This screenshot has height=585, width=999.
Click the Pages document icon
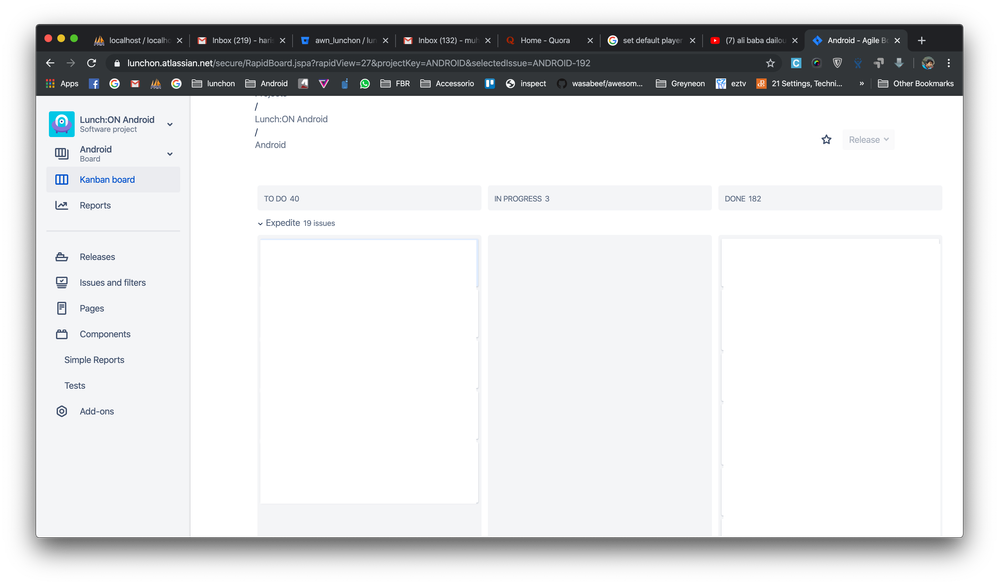tap(62, 308)
